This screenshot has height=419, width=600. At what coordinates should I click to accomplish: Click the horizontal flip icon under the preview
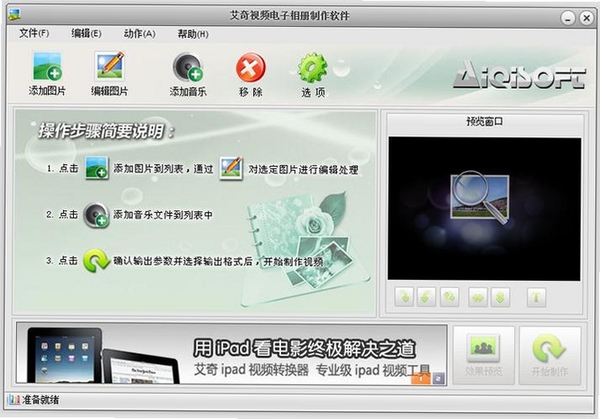click(x=478, y=297)
